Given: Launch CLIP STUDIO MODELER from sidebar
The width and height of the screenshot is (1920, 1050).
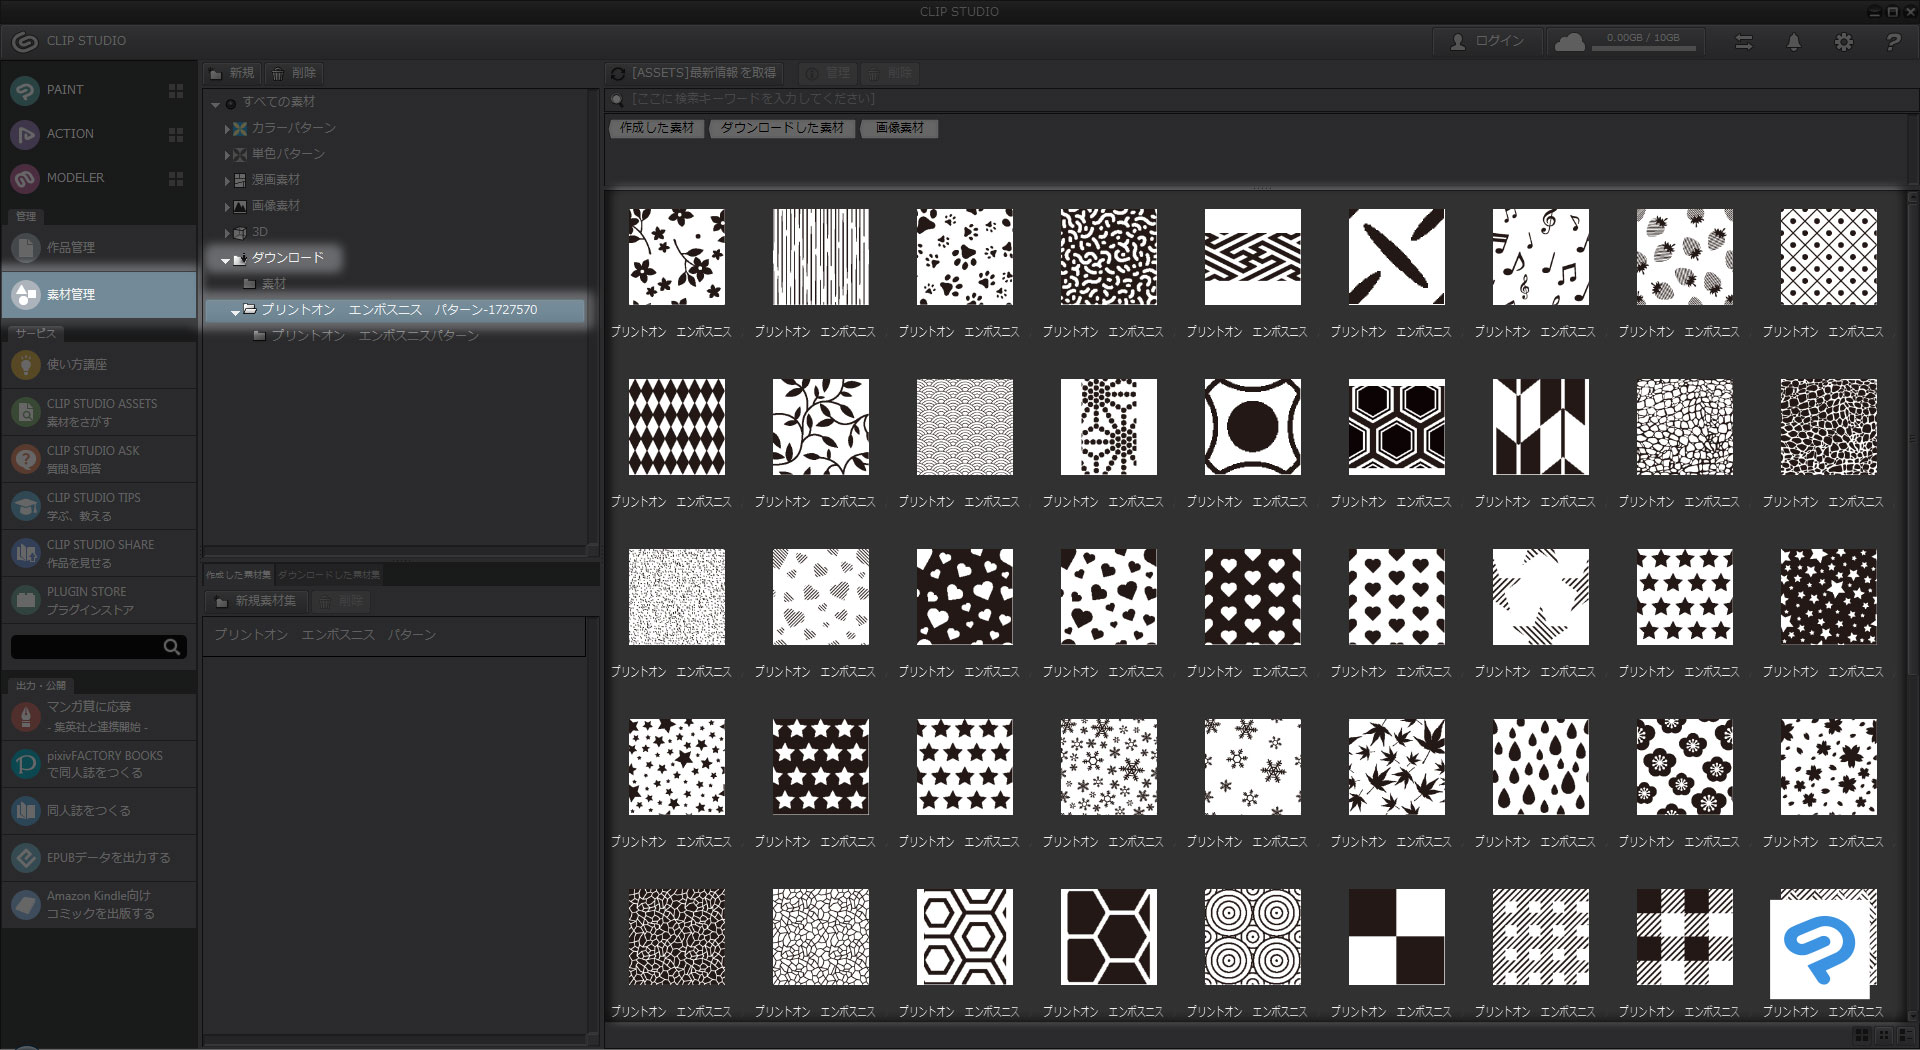Looking at the screenshot, I should (x=75, y=178).
